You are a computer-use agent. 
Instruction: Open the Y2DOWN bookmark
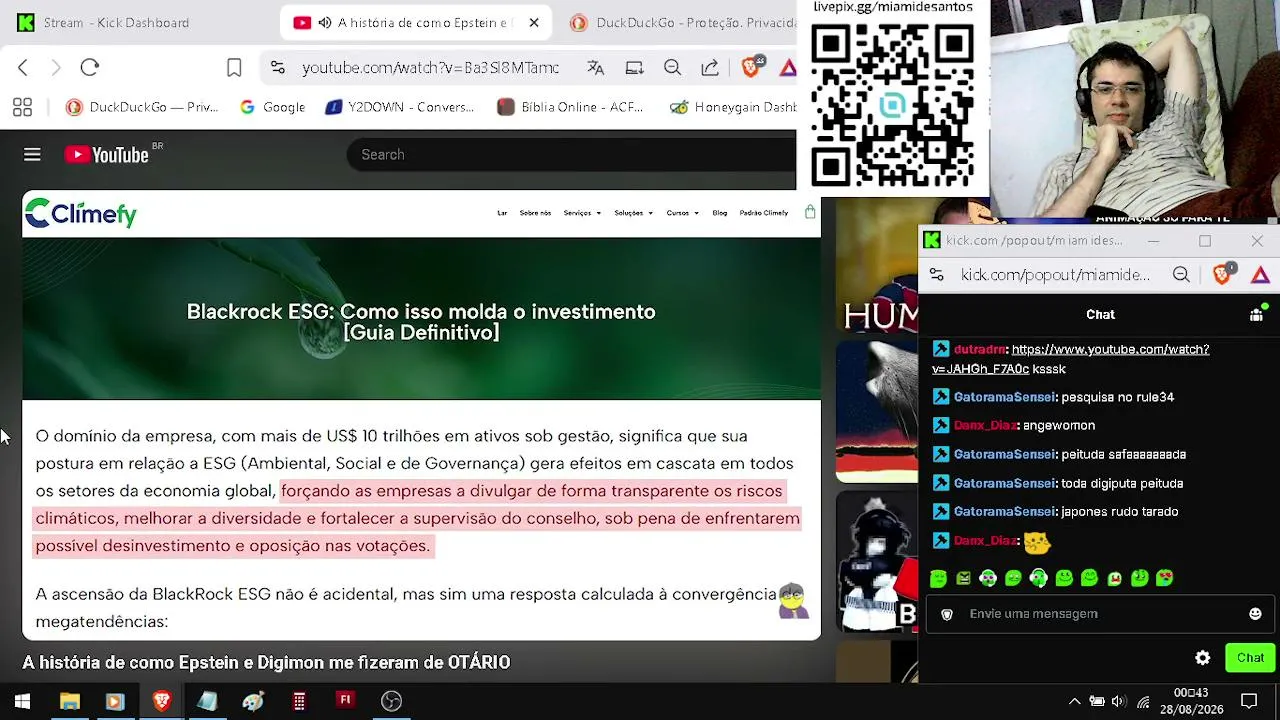pos(400,107)
